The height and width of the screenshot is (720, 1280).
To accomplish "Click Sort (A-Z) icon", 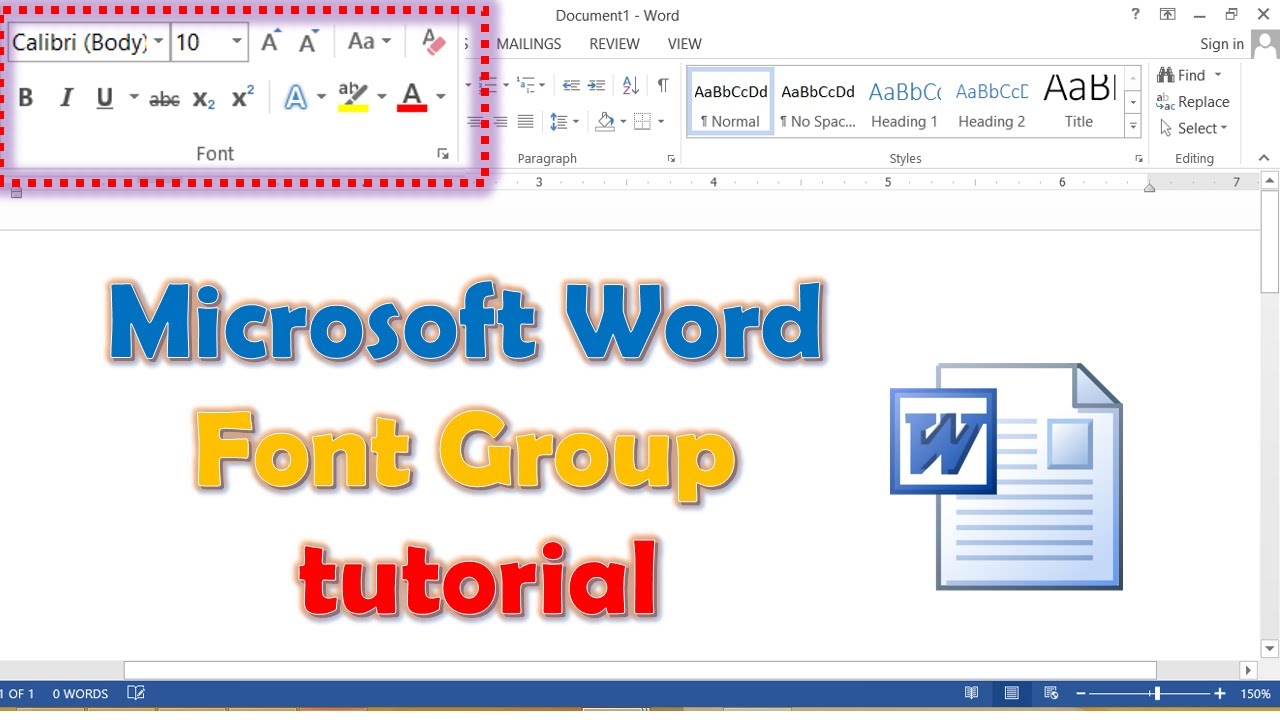I will coord(630,85).
